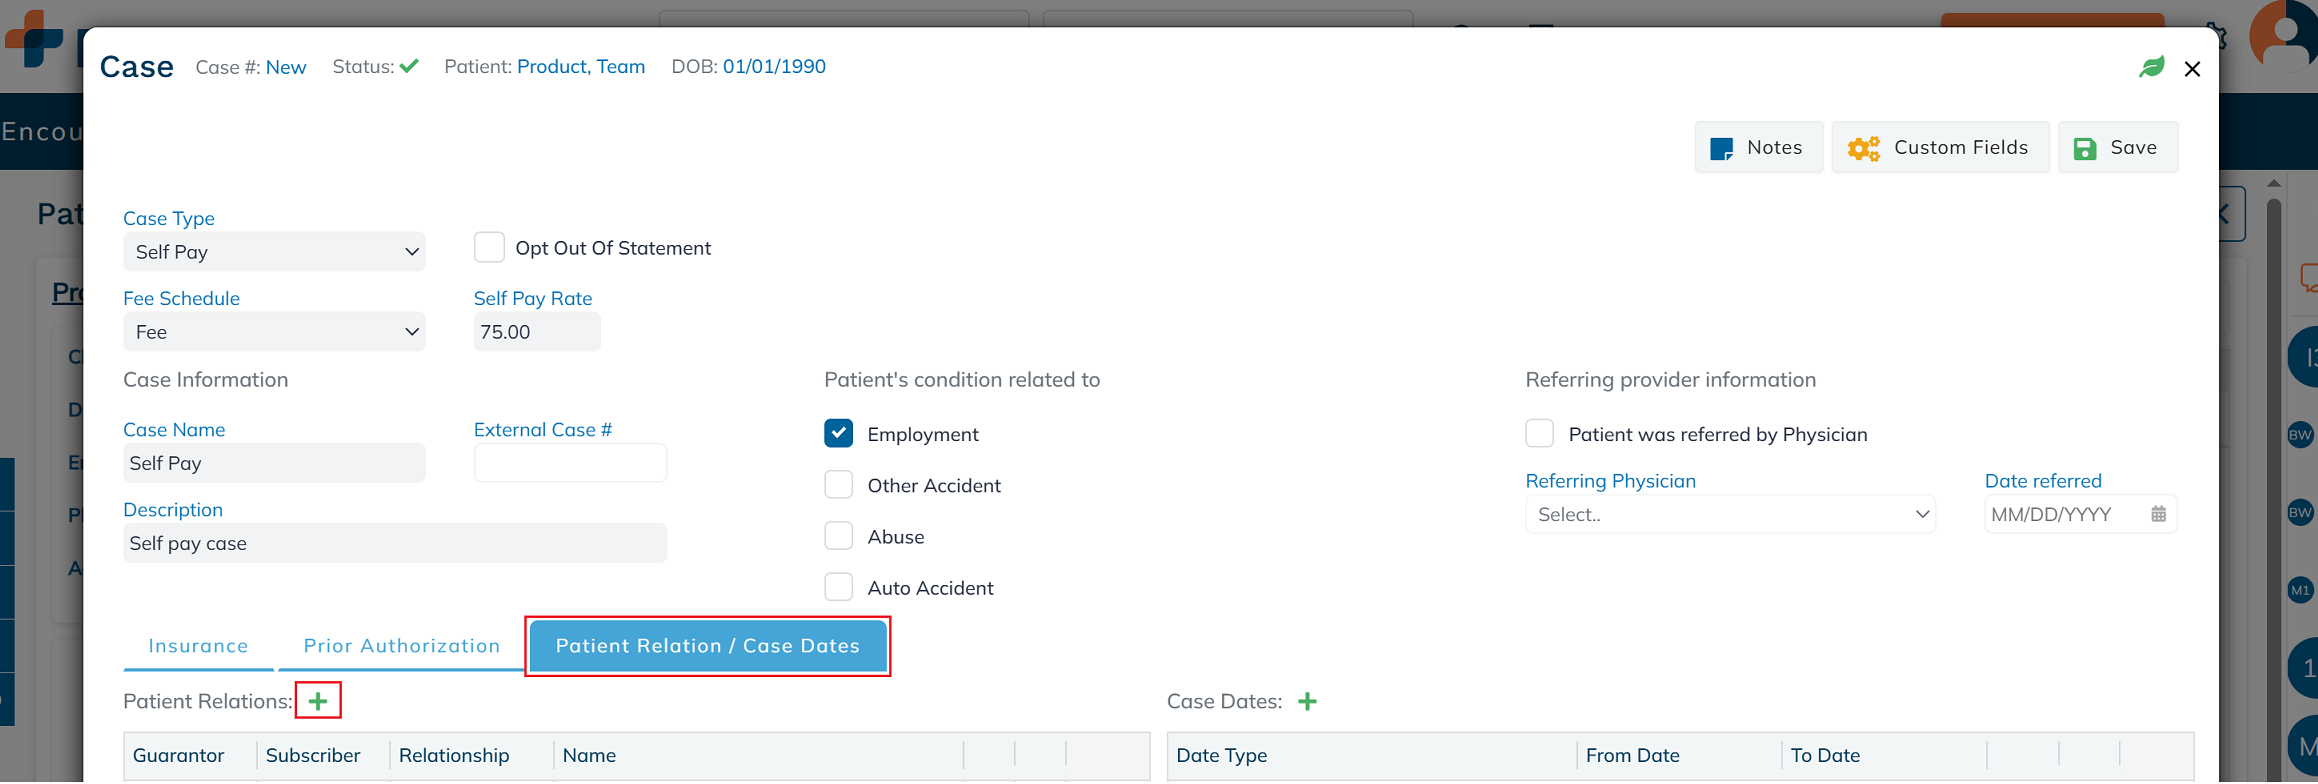Open Custom Fields settings
2318x784 pixels.
(x=1940, y=147)
